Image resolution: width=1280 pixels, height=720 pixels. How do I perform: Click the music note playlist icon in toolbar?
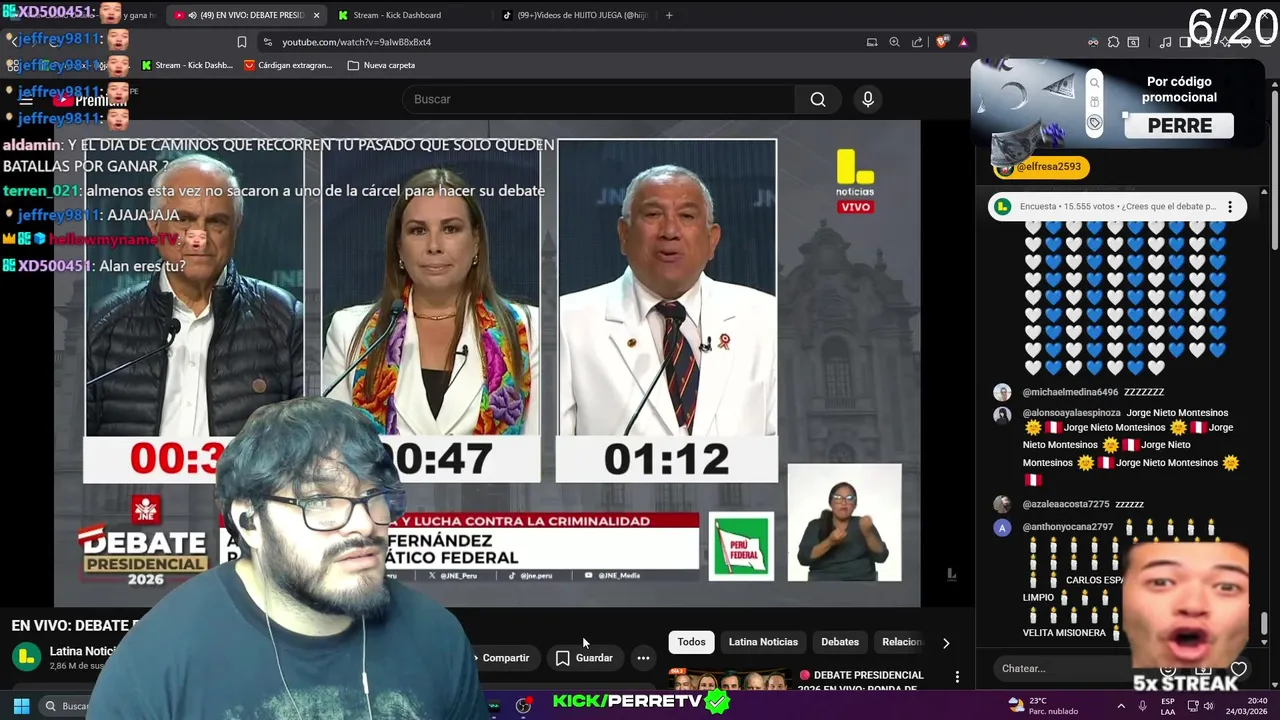tap(1166, 42)
